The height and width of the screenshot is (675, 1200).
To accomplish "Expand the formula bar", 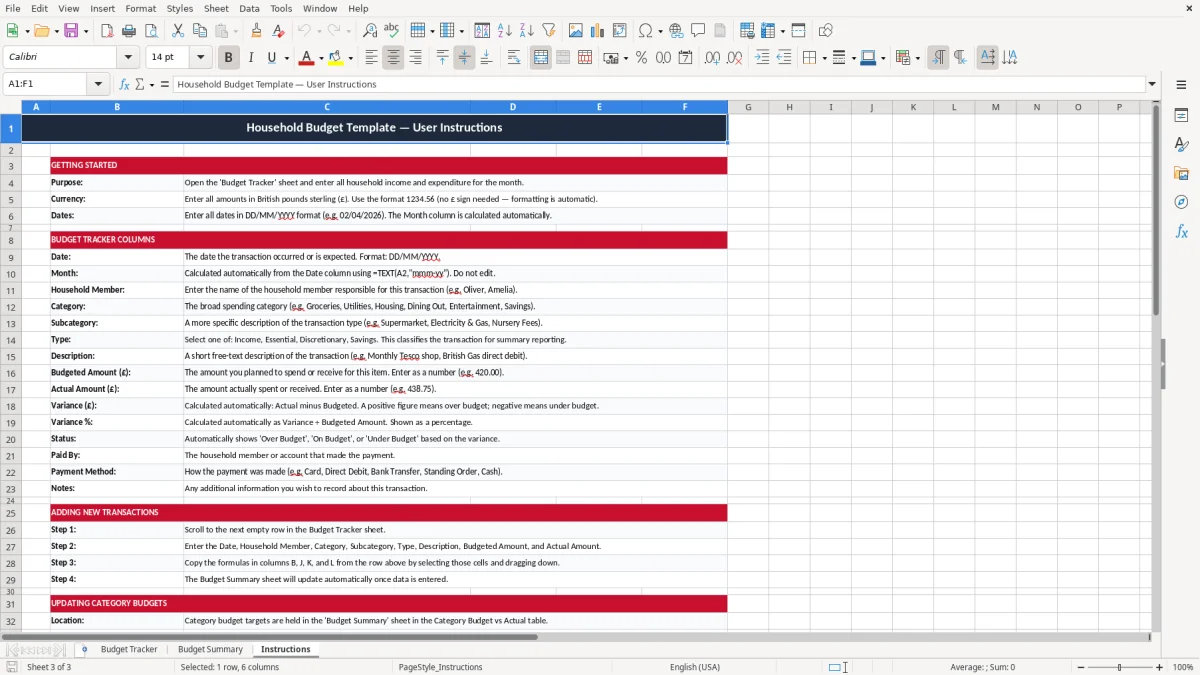I will [x=1152, y=84].
